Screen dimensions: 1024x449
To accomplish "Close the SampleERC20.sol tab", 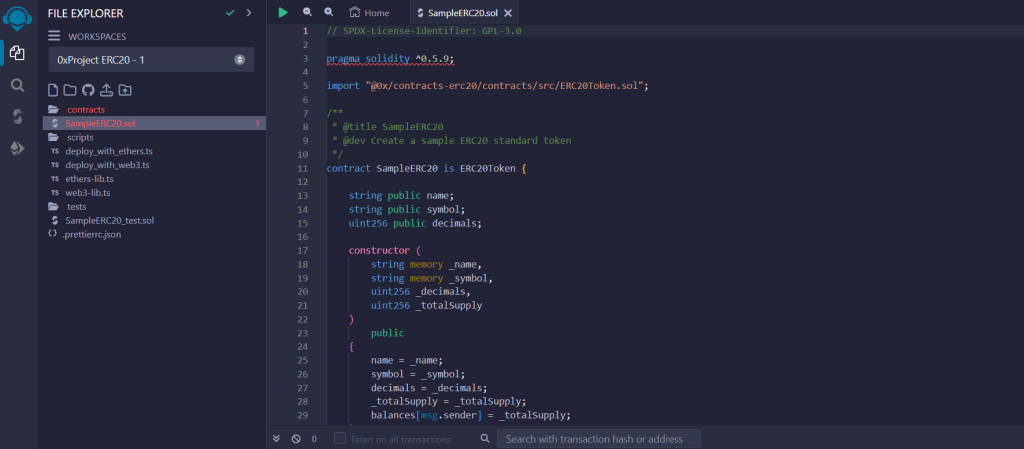I will [x=508, y=13].
